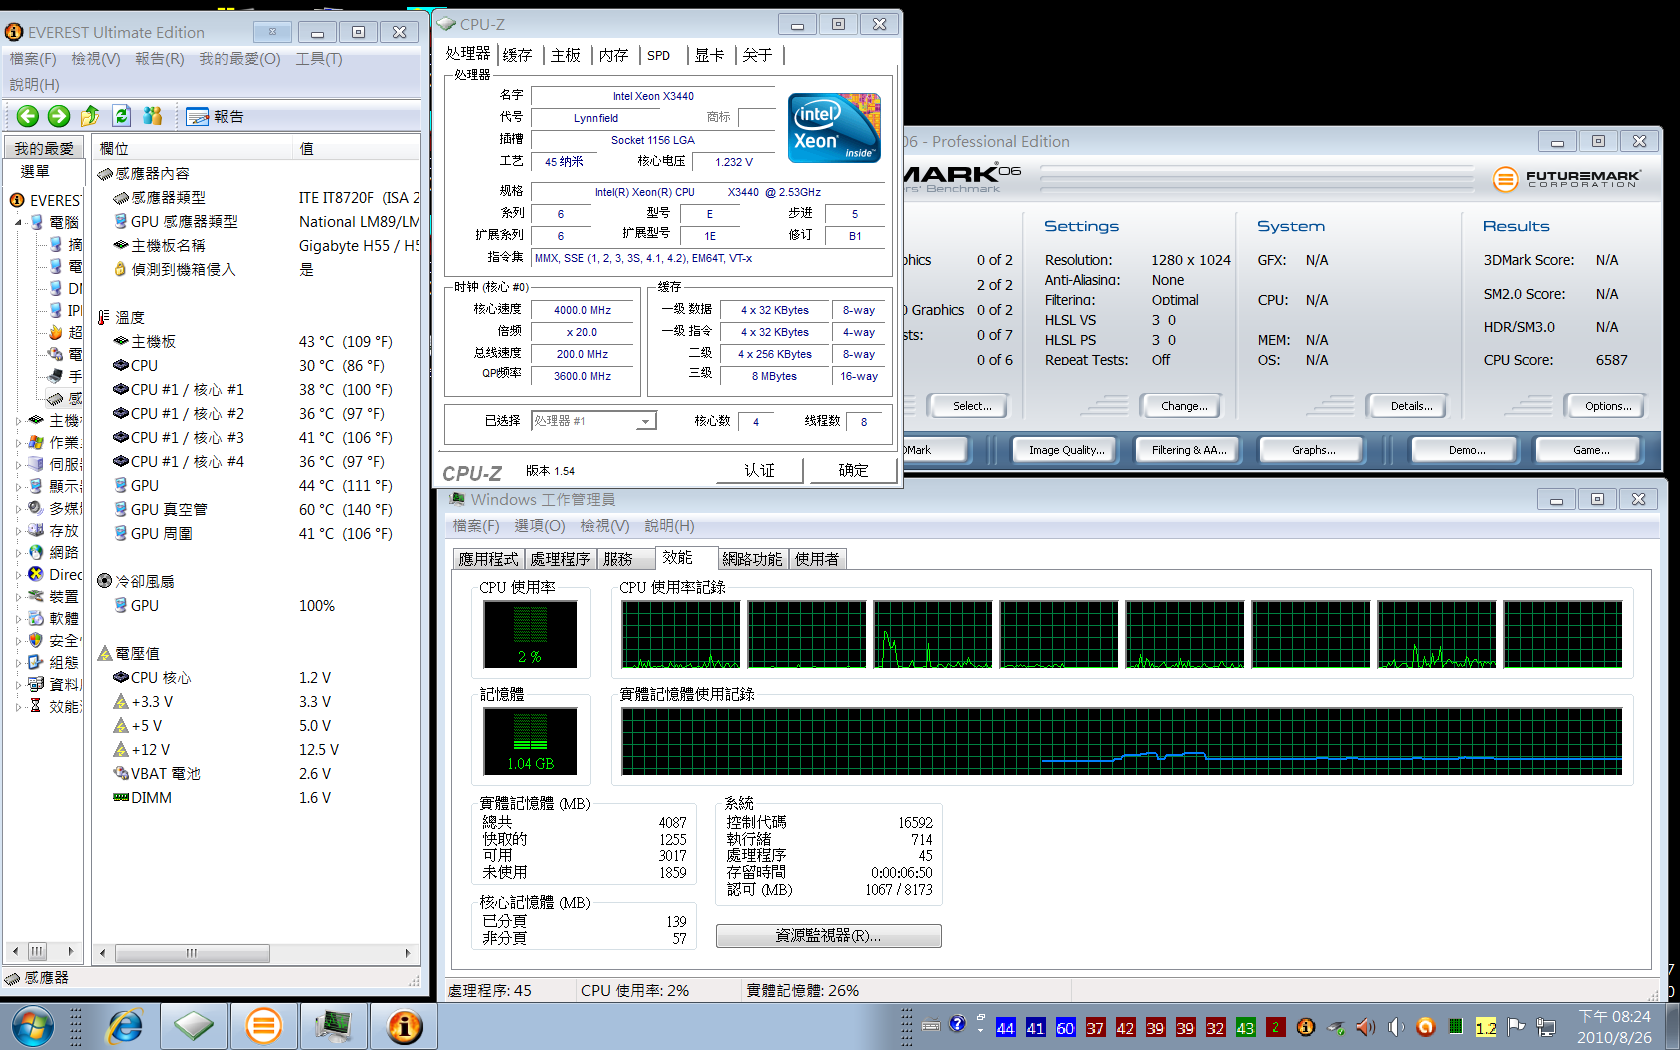
Task: Expand the 網路 node in EVEREST tree
Action: (x=18, y=552)
